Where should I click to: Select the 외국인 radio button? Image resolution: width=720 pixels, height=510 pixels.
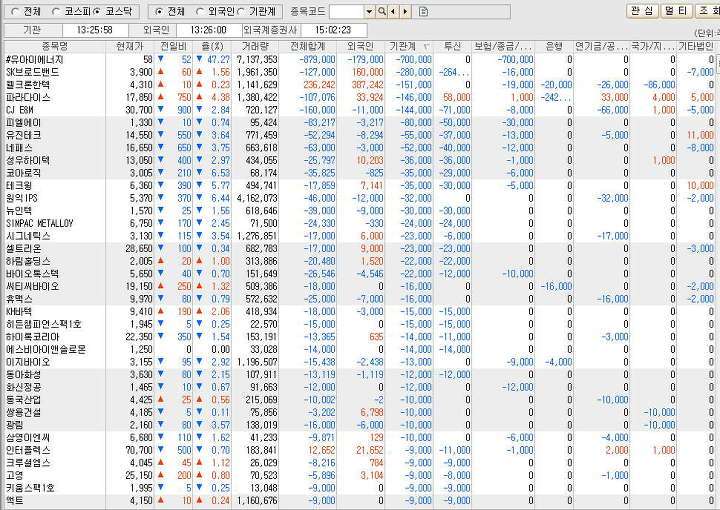(199, 11)
